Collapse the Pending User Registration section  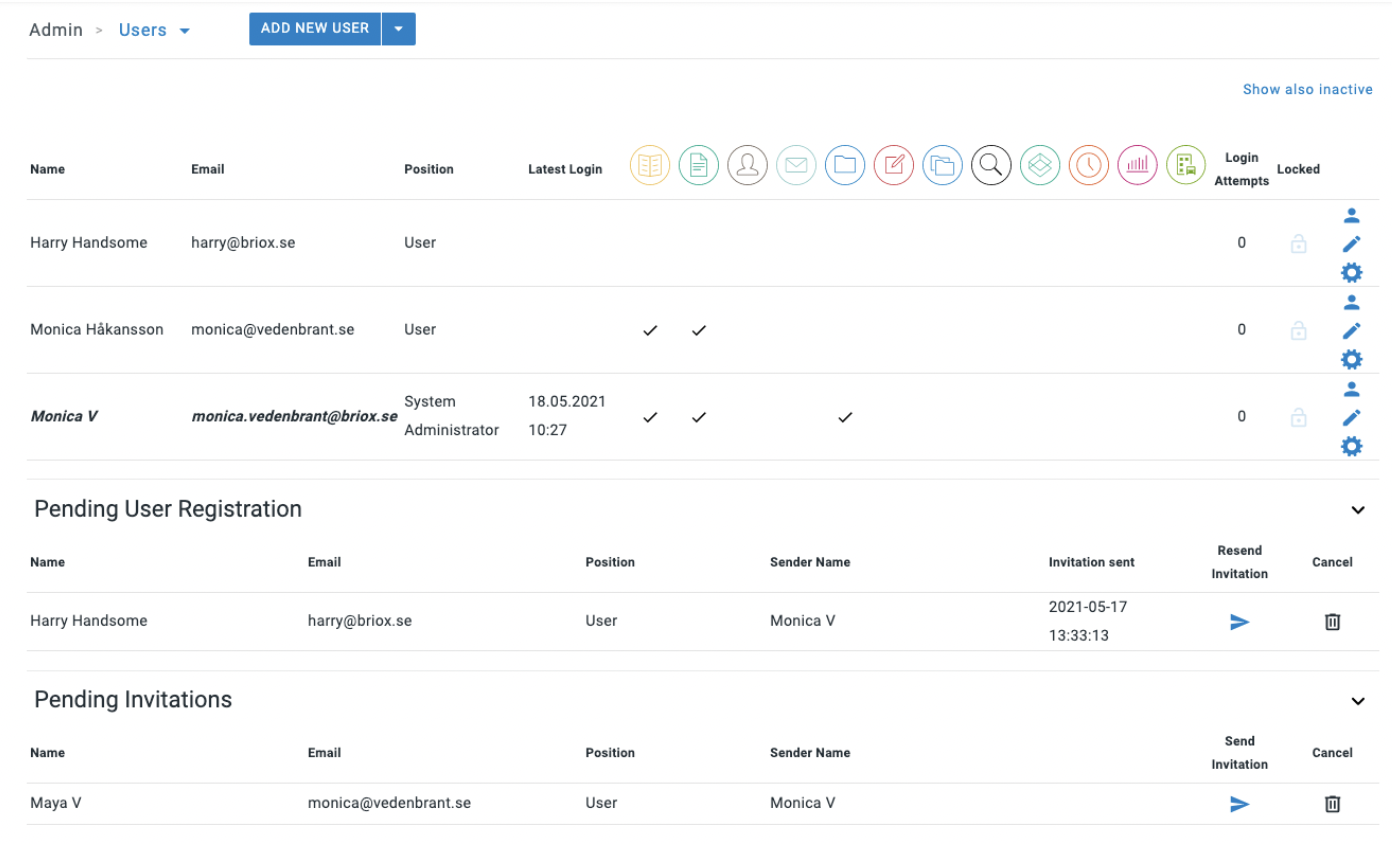1357,510
